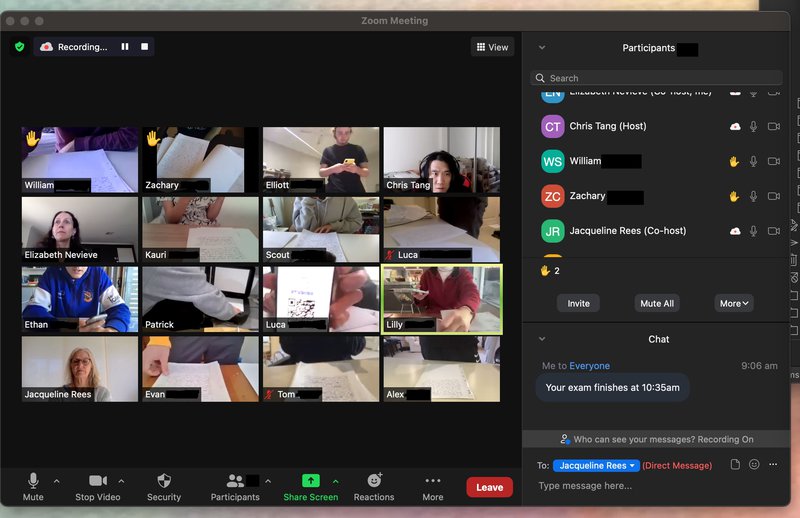This screenshot has width=800, height=518.
Task: Toggle Chris Tang's microphone icon
Action: click(754, 126)
